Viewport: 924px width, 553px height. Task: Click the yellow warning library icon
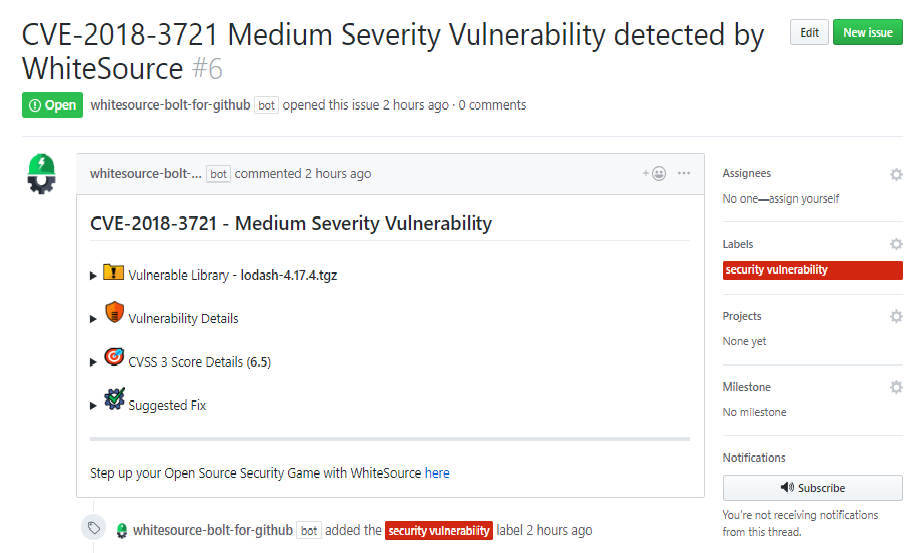click(x=113, y=272)
